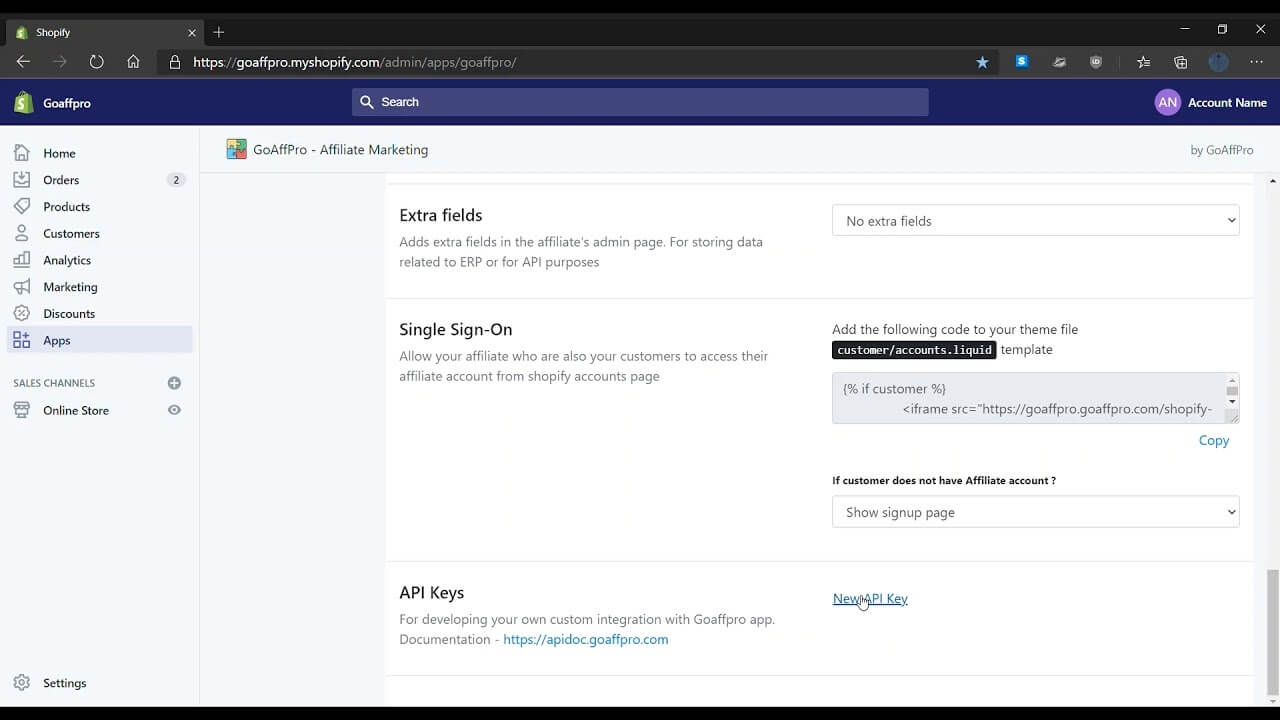This screenshot has height=720, width=1280.
Task: Open Settings at sidebar bottom
Action: tap(64, 683)
